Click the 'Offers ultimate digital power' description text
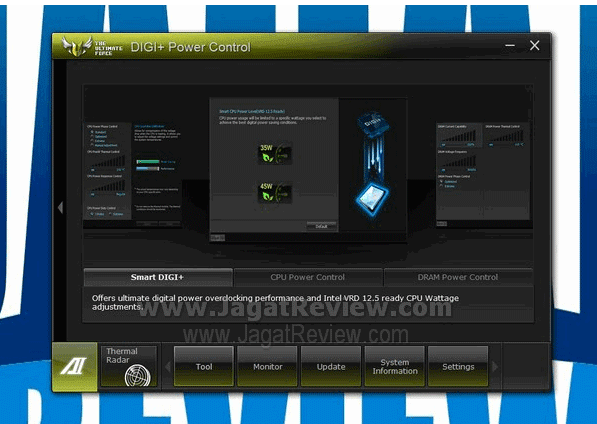This screenshot has width=597, height=424. point(275,302)
